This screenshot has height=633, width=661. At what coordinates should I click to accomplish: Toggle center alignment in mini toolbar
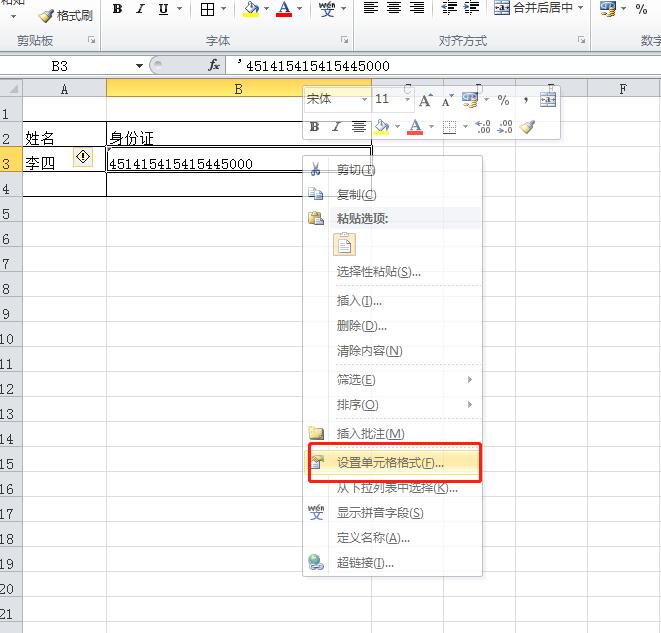pos(359,126)
